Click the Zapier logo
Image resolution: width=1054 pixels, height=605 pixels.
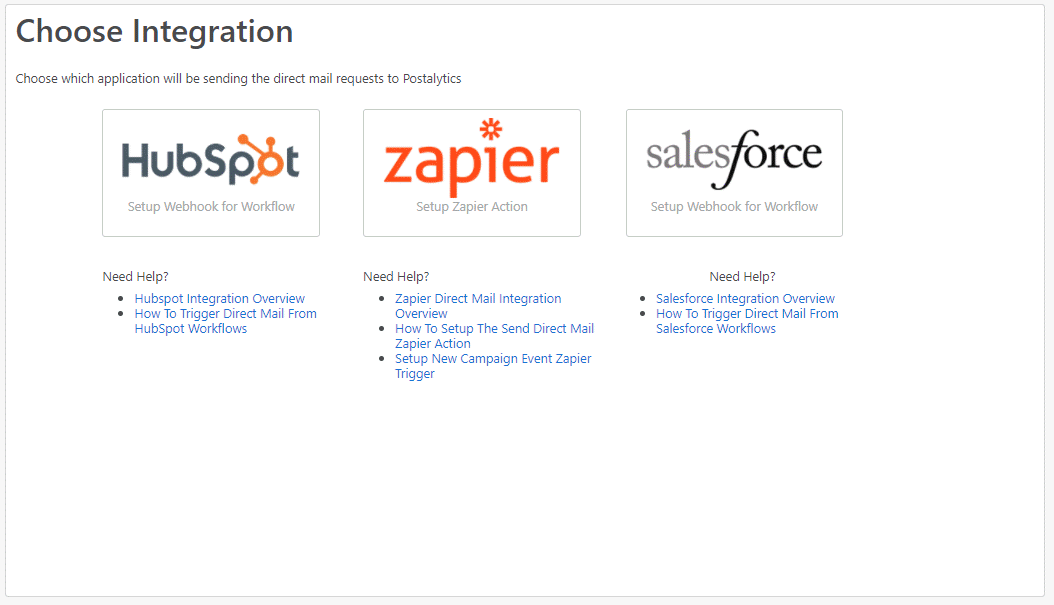click(471, 158)
